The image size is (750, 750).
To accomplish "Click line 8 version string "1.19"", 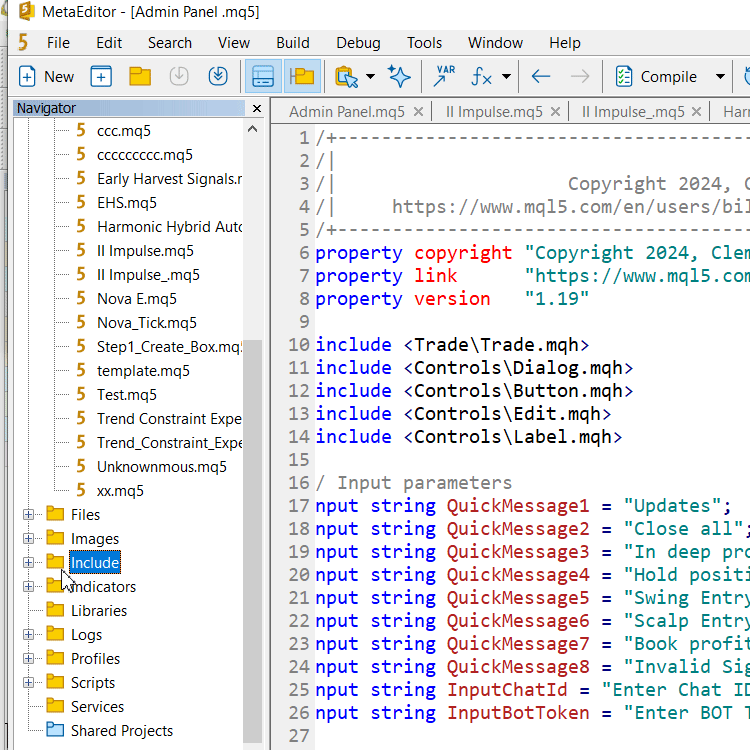I will 556,299.
